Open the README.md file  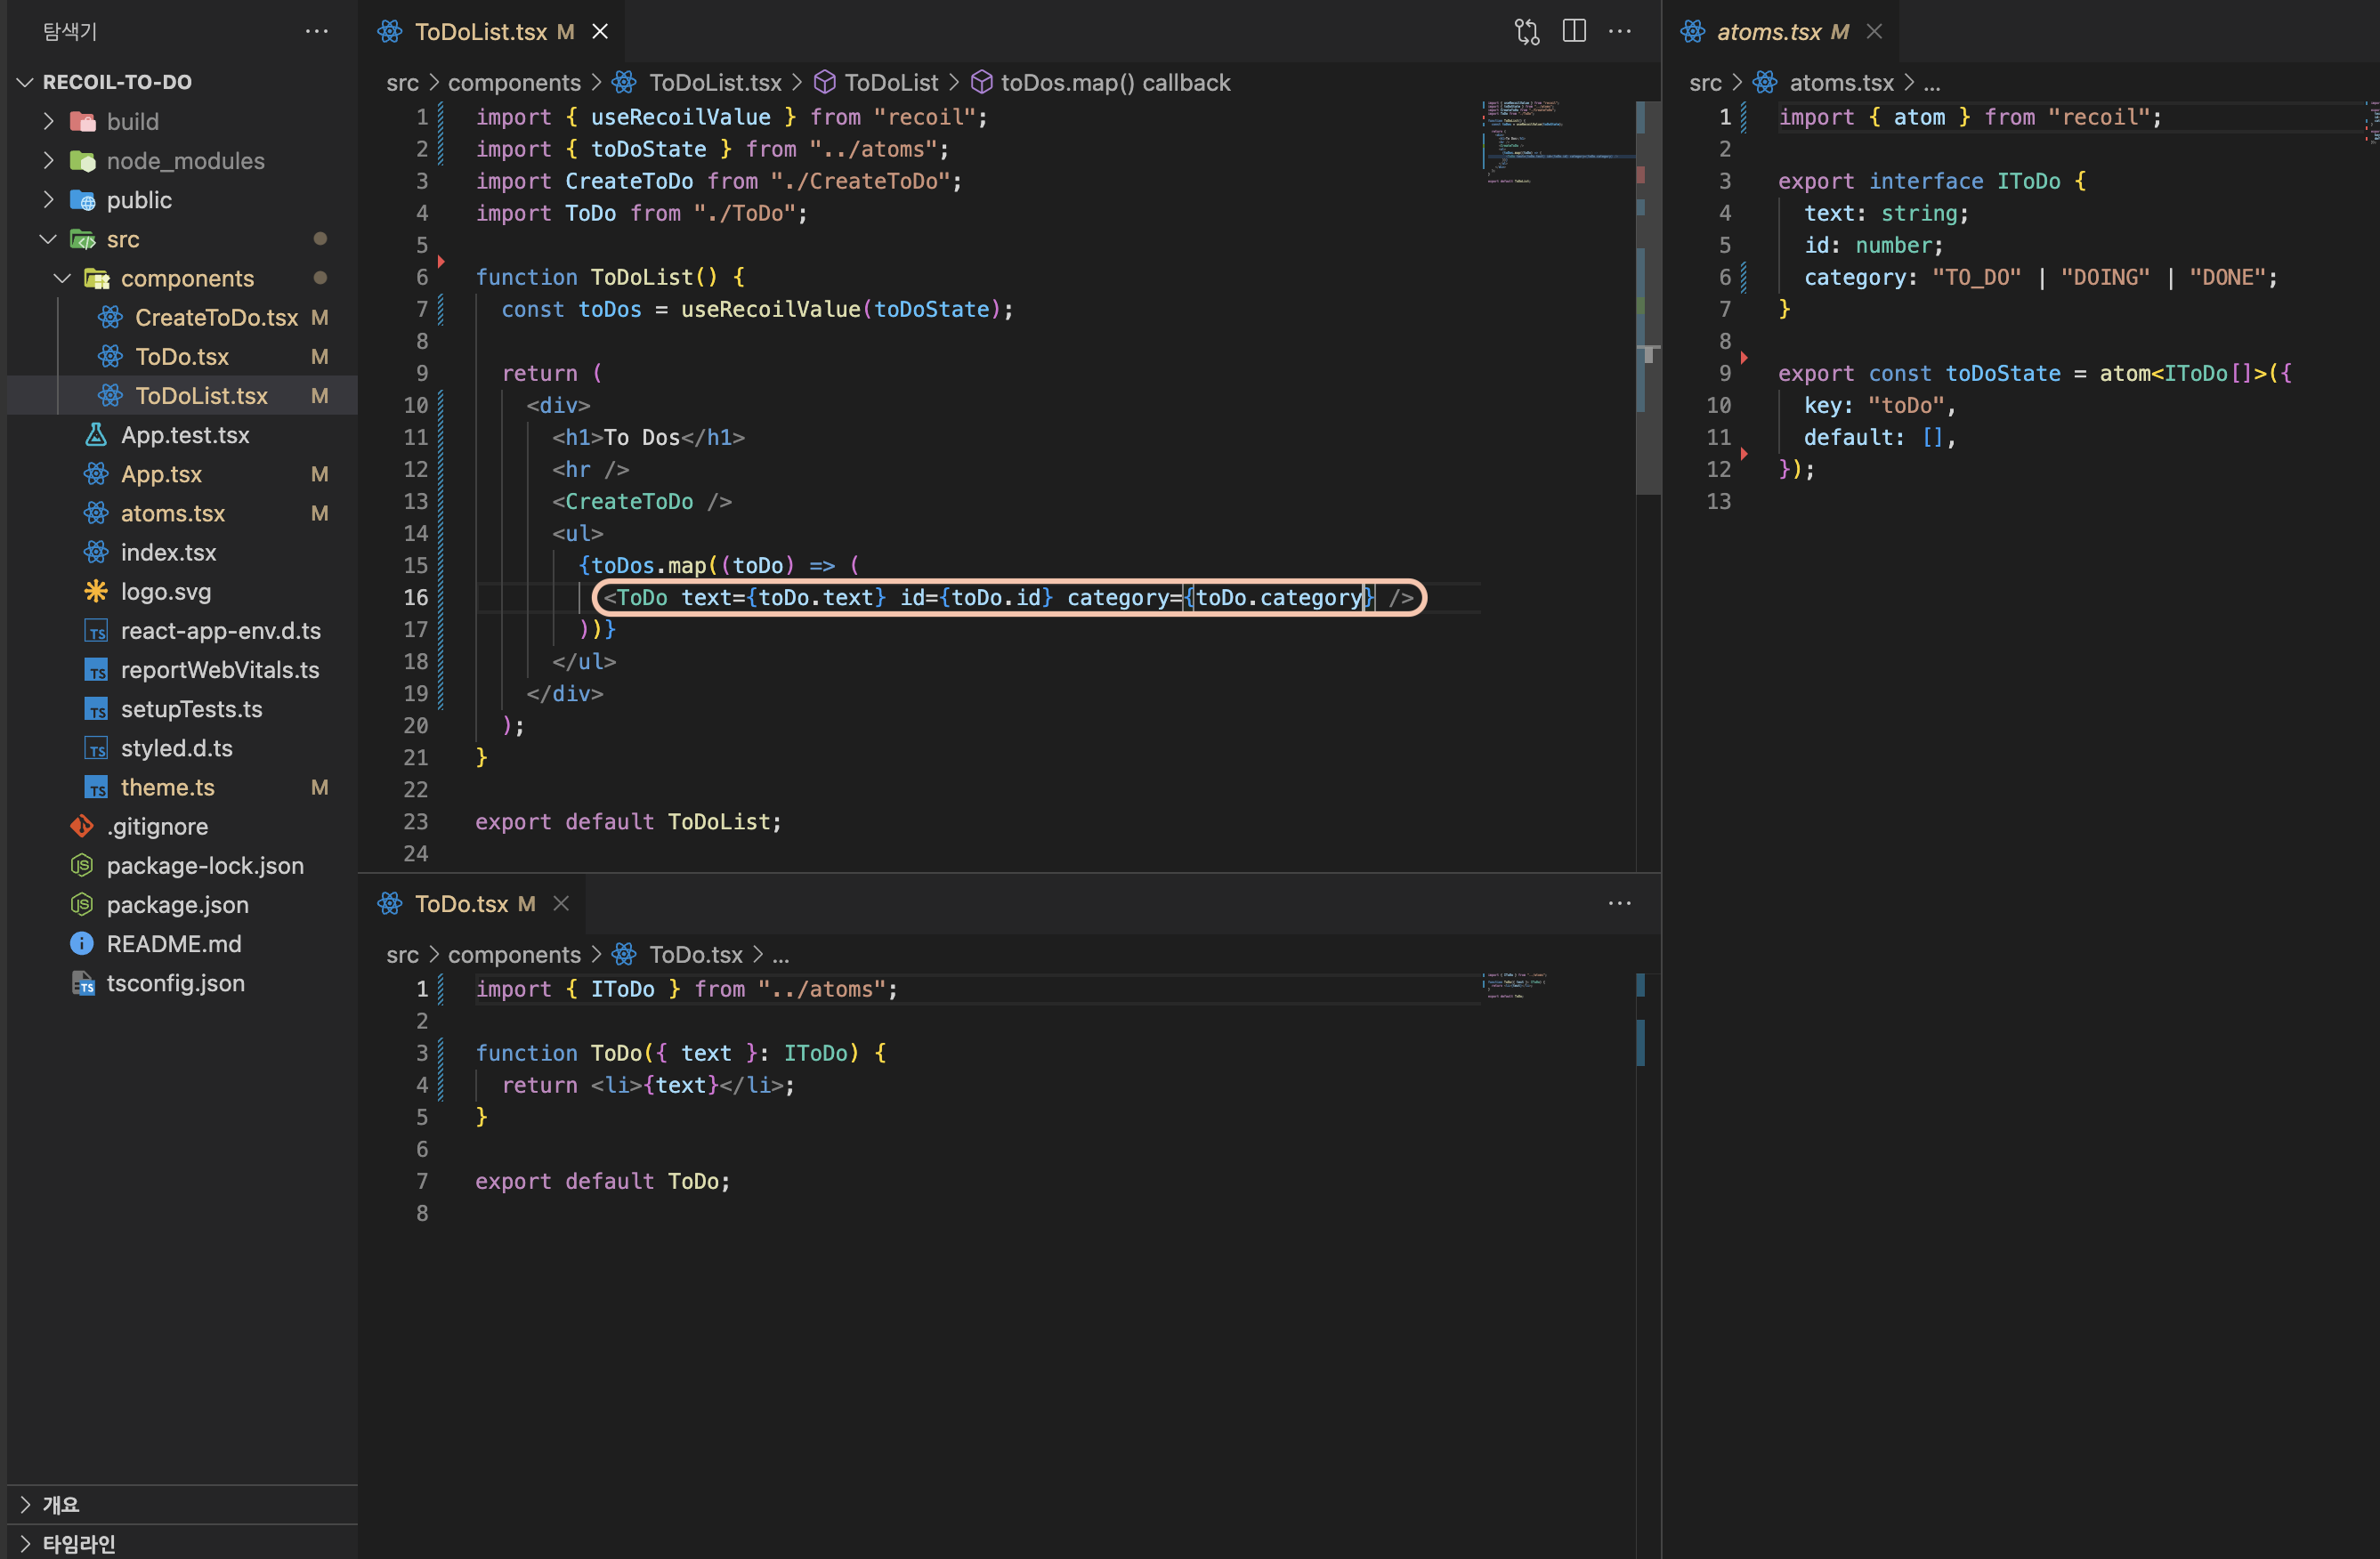tap(174, 944)
